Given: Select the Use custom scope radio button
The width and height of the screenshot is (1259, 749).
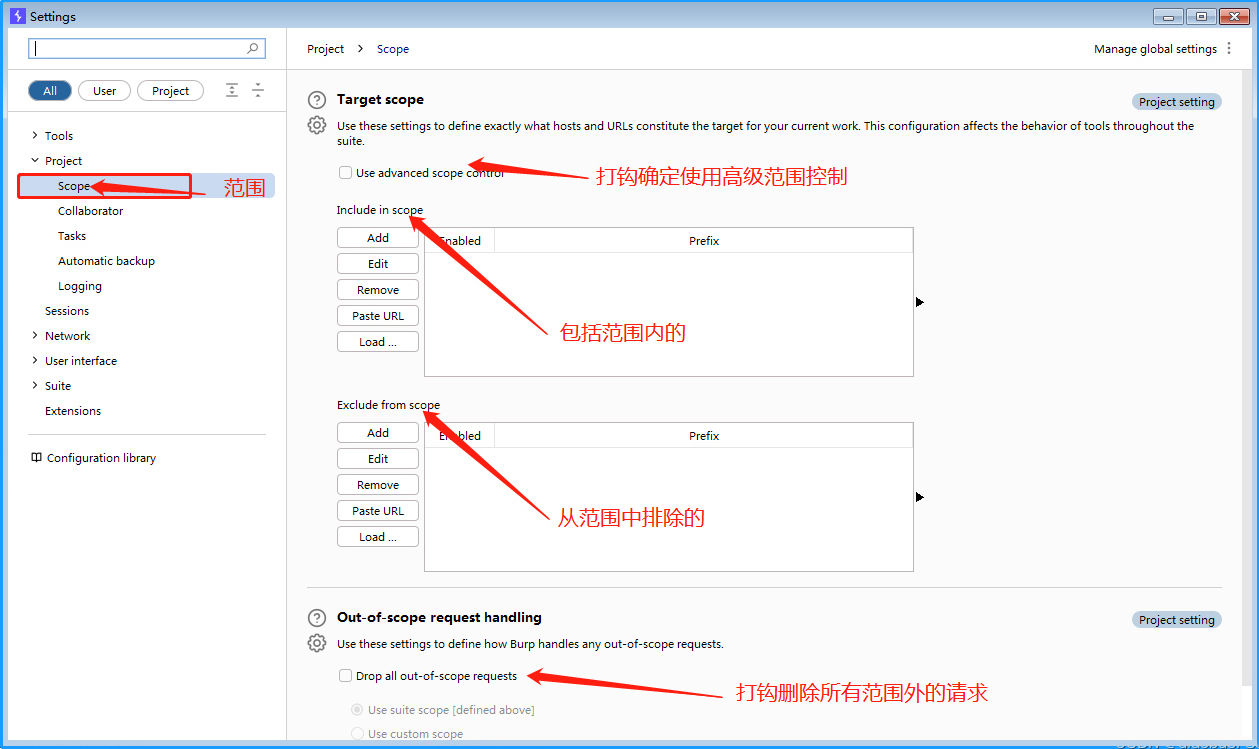Looking at the screenshot, I should [x=357, y=734].
